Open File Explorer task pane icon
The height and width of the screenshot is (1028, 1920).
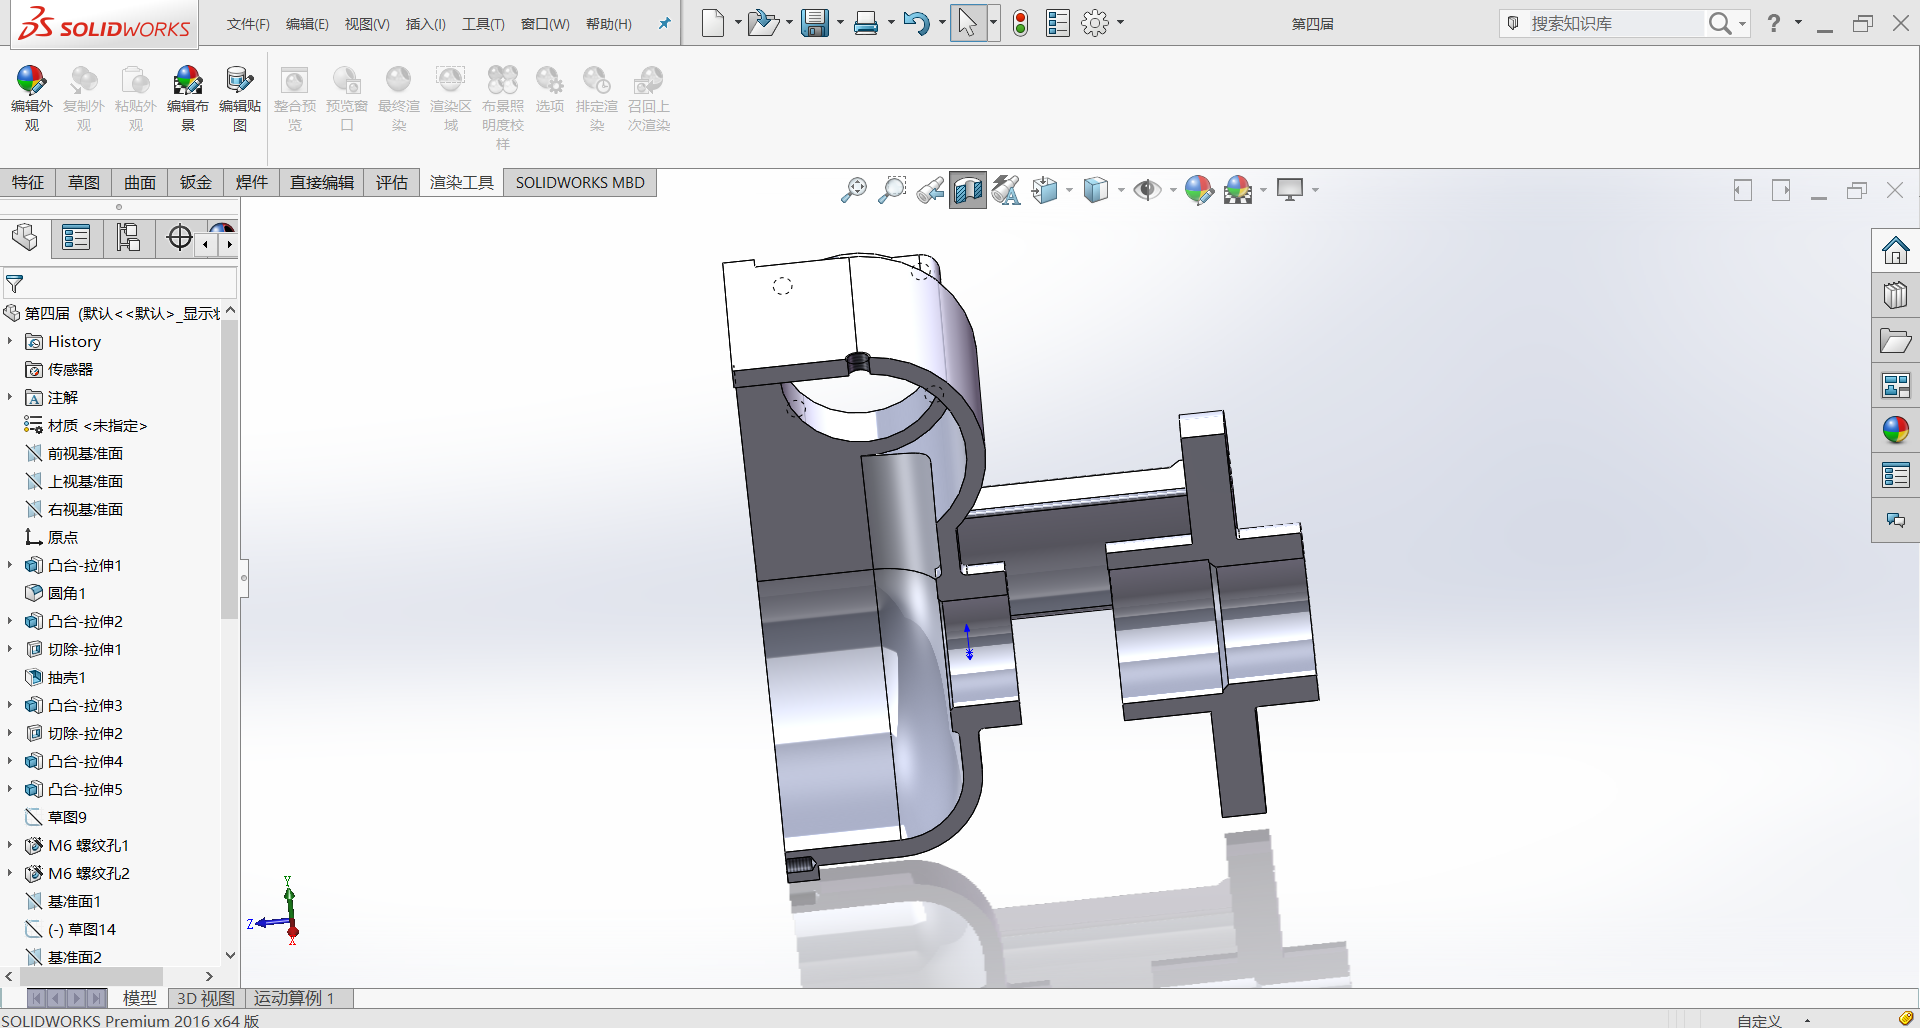tap(1895, 340)
